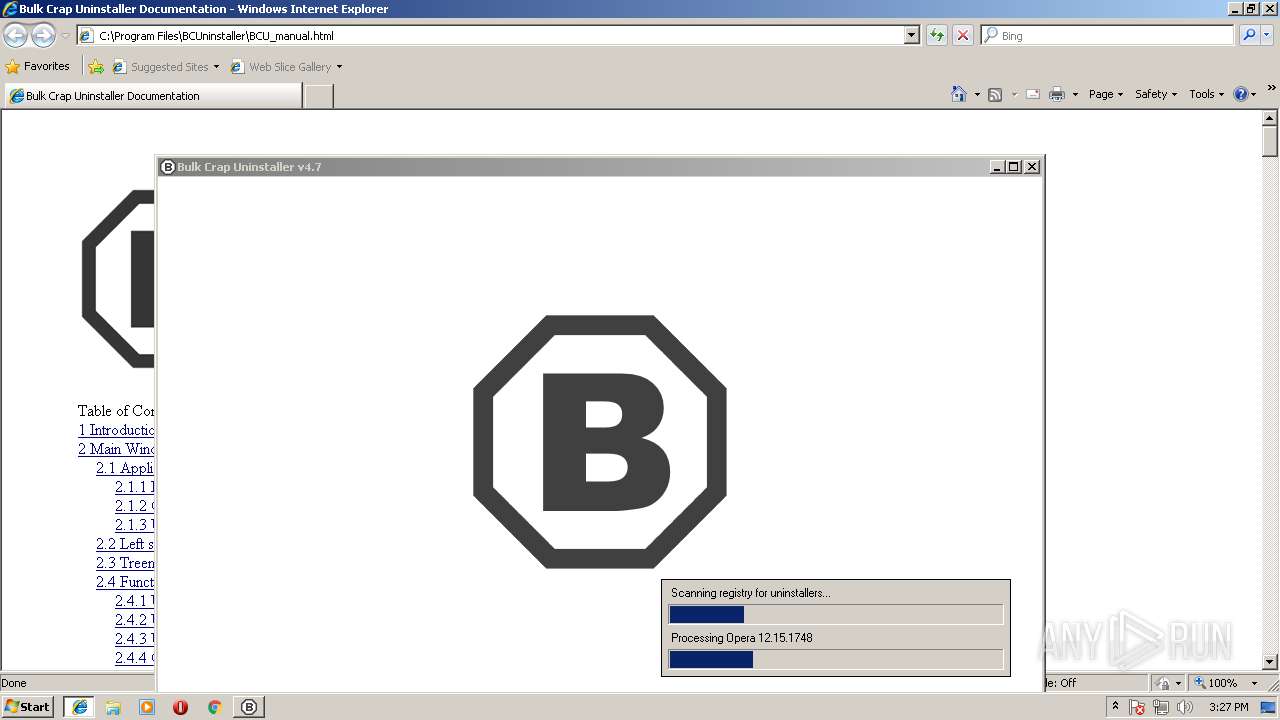Click the IE Back navigation arrow
This screenshot has width=1280, height=720.
16,36
